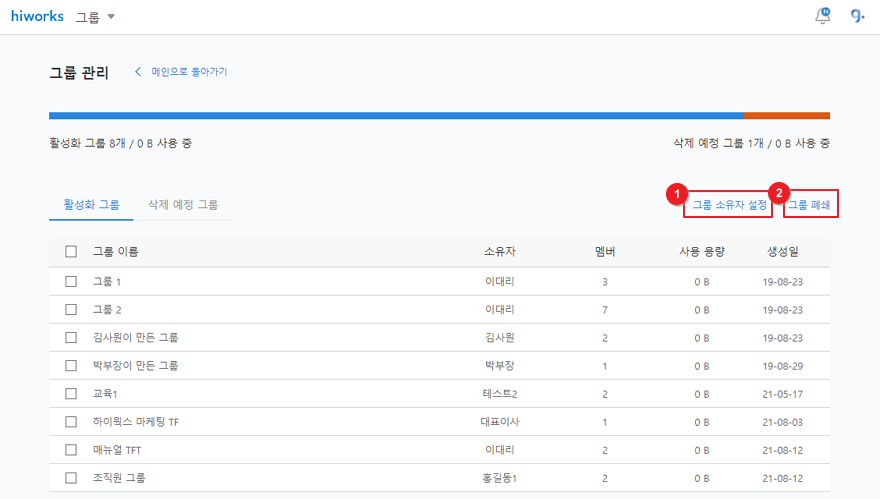Click the hiworks logo
880x499 pixels.
(x=37, y=16)
